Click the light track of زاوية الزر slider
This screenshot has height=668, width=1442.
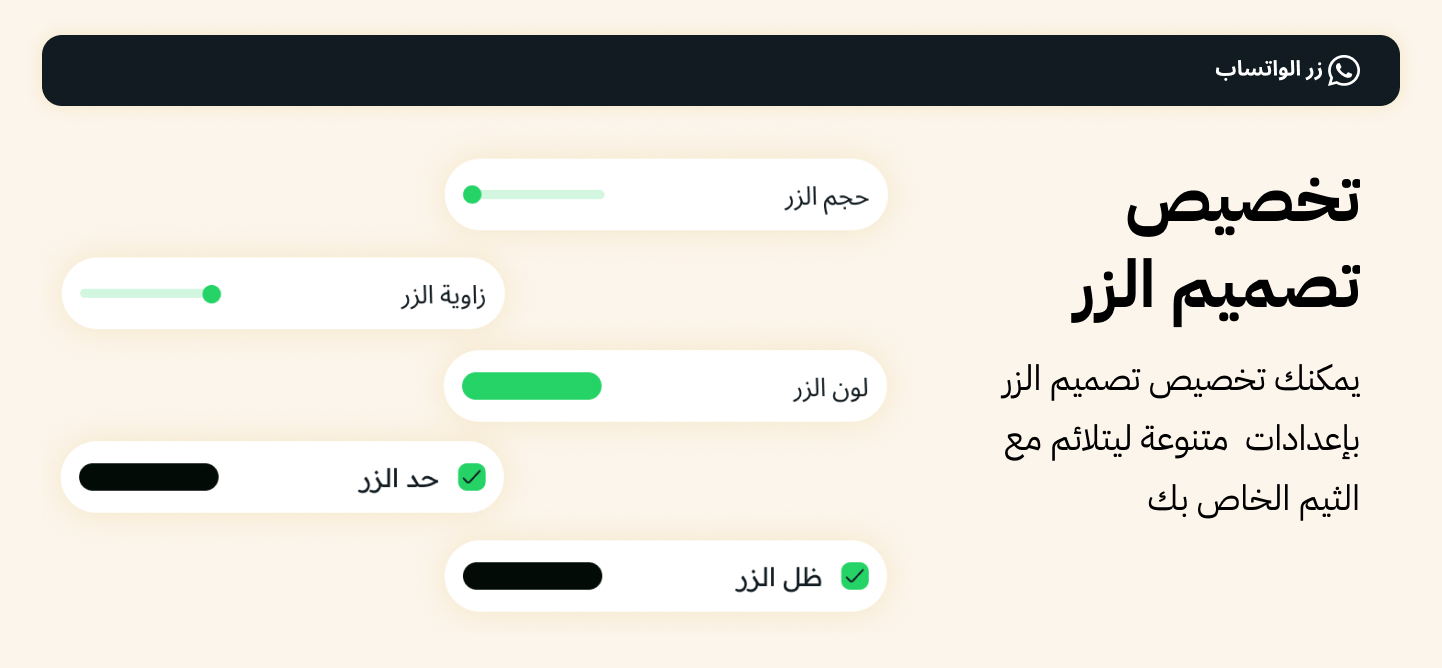point(140,294)
